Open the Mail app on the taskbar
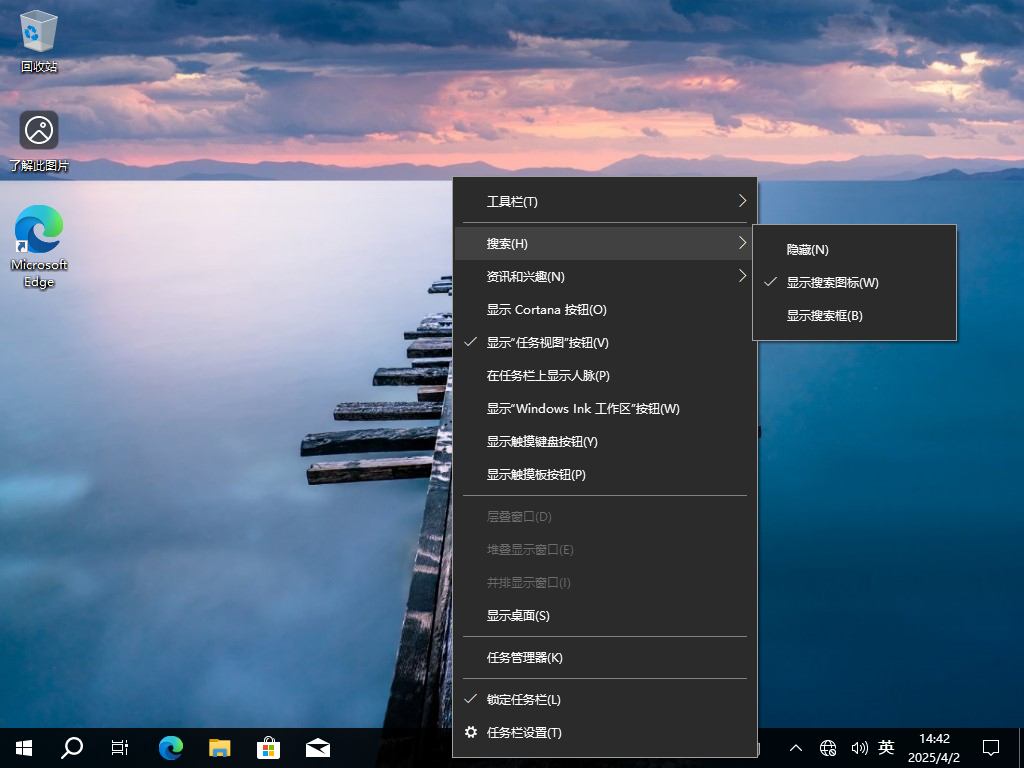This screenshot has width=1024, height=768. tap(318, 748)
